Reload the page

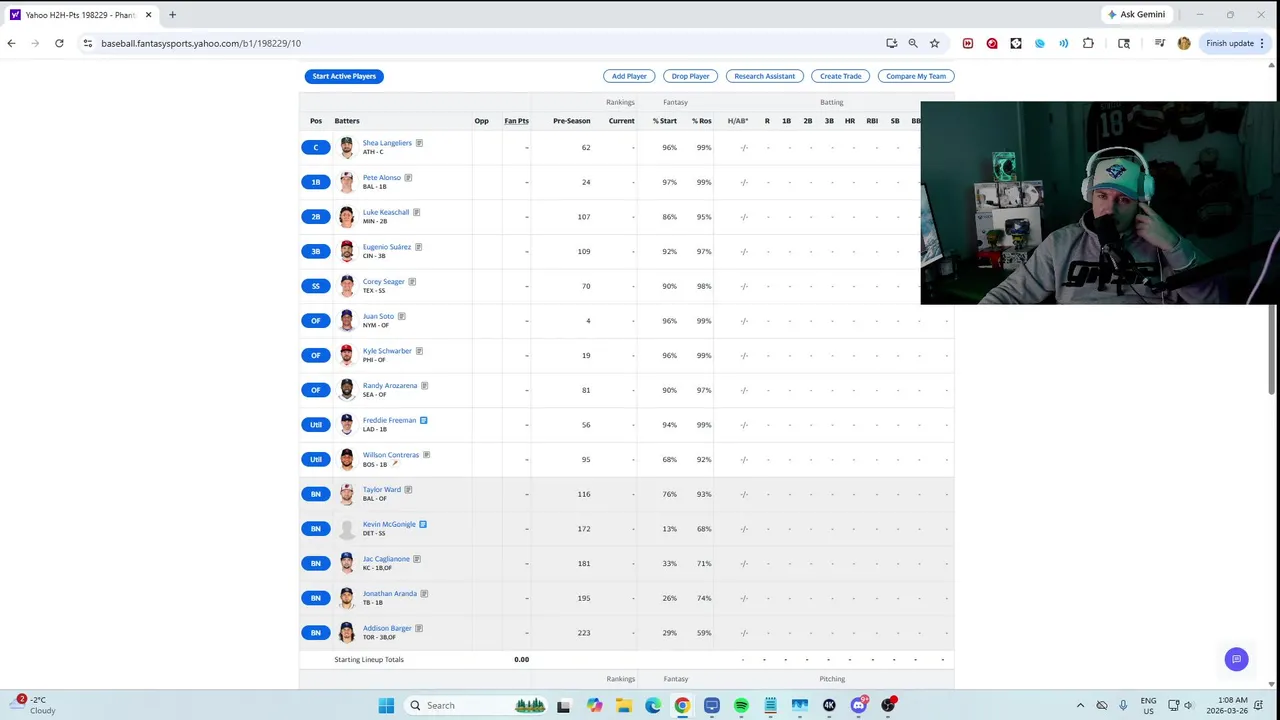coord(59,43)
